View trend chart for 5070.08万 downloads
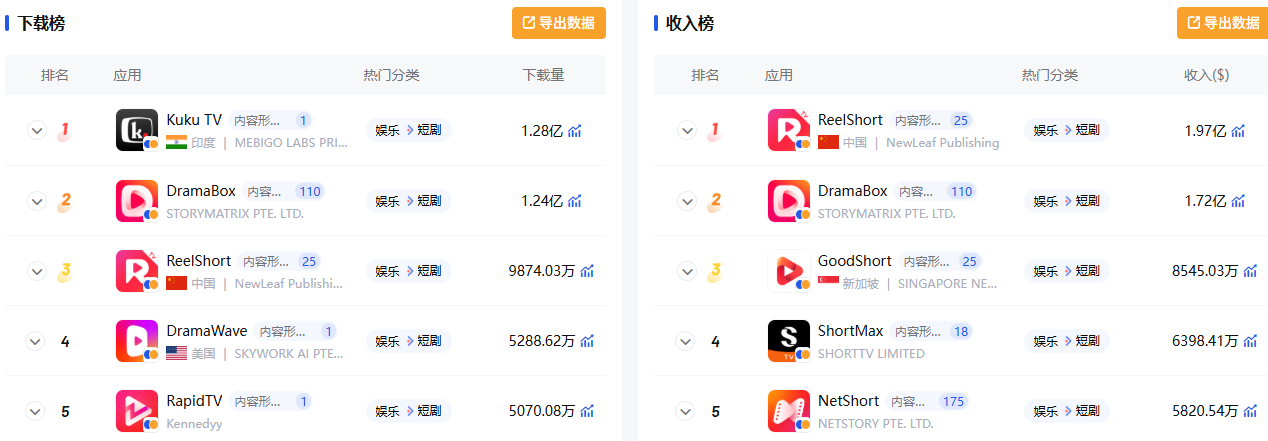The height and width of the screenshot is (441, 1268). click(587, 411)
